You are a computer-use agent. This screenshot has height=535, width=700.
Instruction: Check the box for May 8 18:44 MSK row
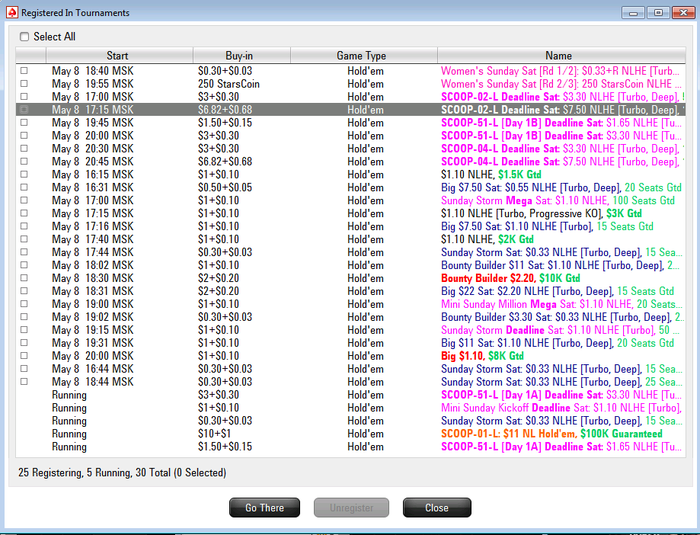pos(24,381)
